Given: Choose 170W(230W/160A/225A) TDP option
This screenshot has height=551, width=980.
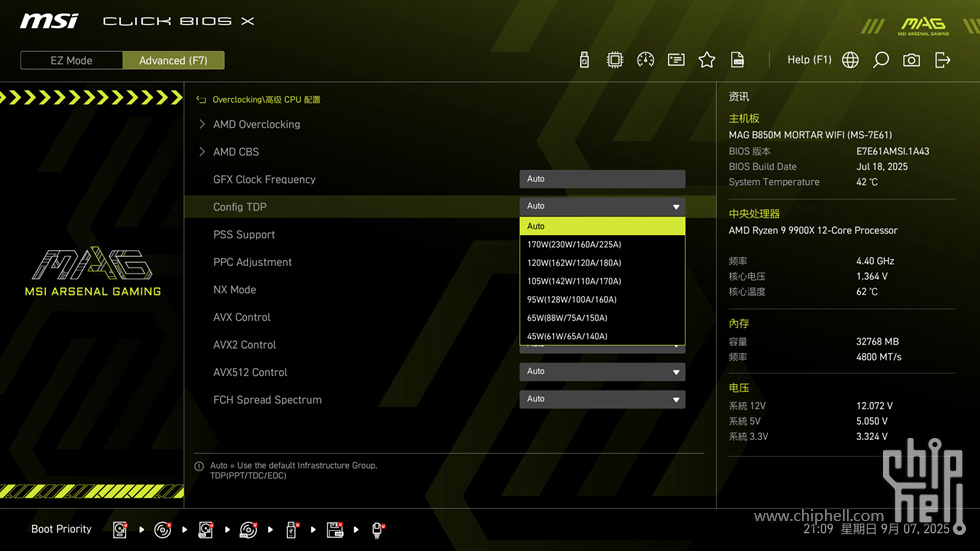Looking at the screenshot, I should (x=602, y=244).
